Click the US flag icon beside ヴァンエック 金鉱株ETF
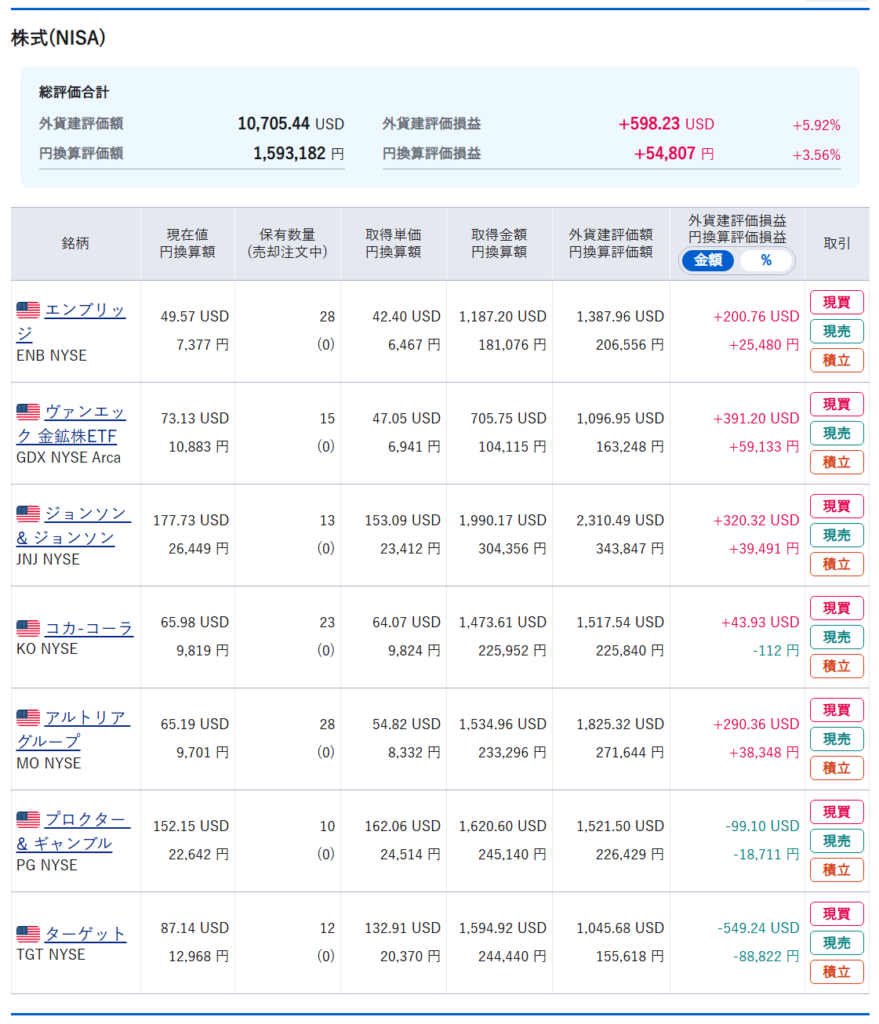The width and height of the screenshot is (879, 1024). coord(28,412)
